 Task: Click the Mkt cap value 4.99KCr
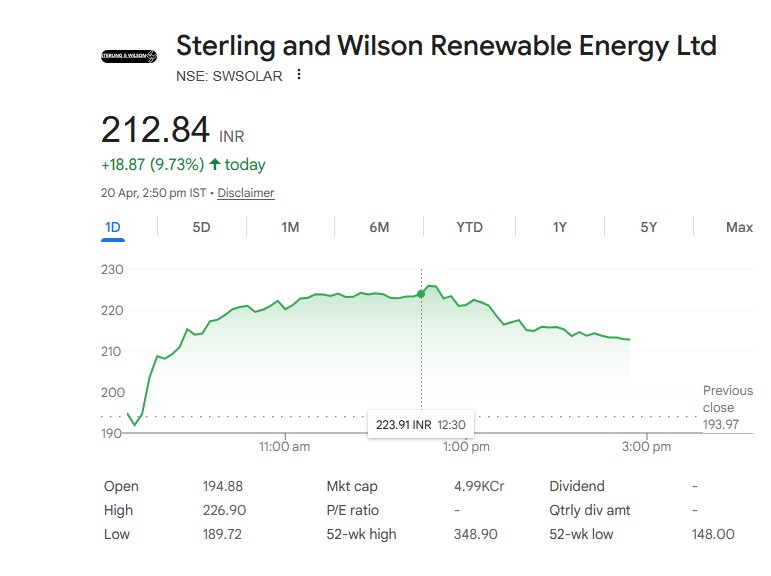[x=479, y=486]
